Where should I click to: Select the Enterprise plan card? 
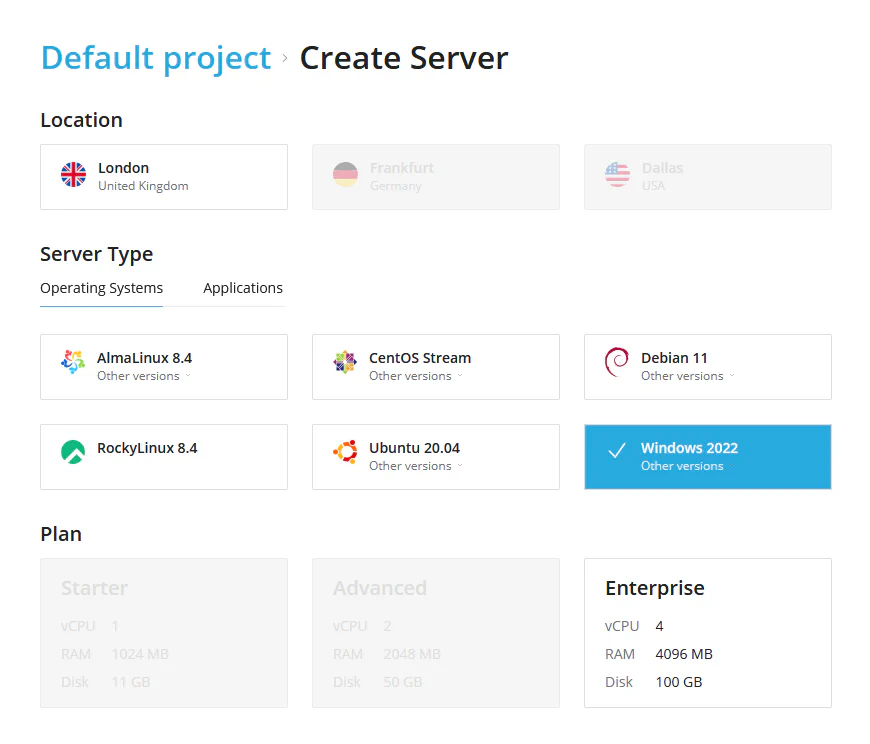click(x=707, y=632)
